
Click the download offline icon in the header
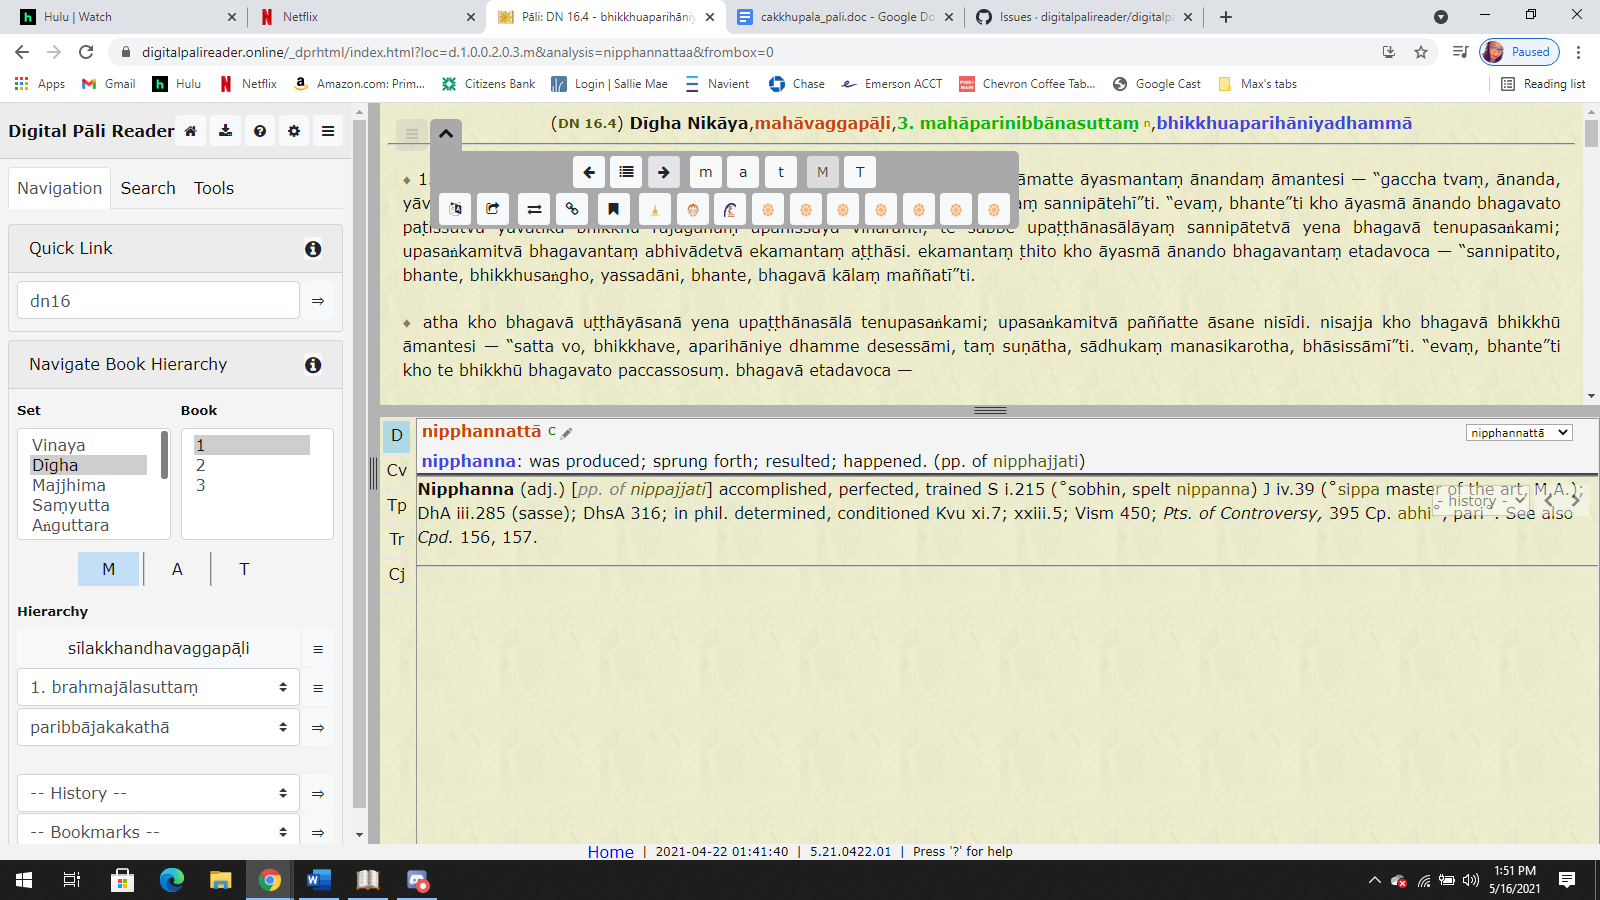coord(225,130)
